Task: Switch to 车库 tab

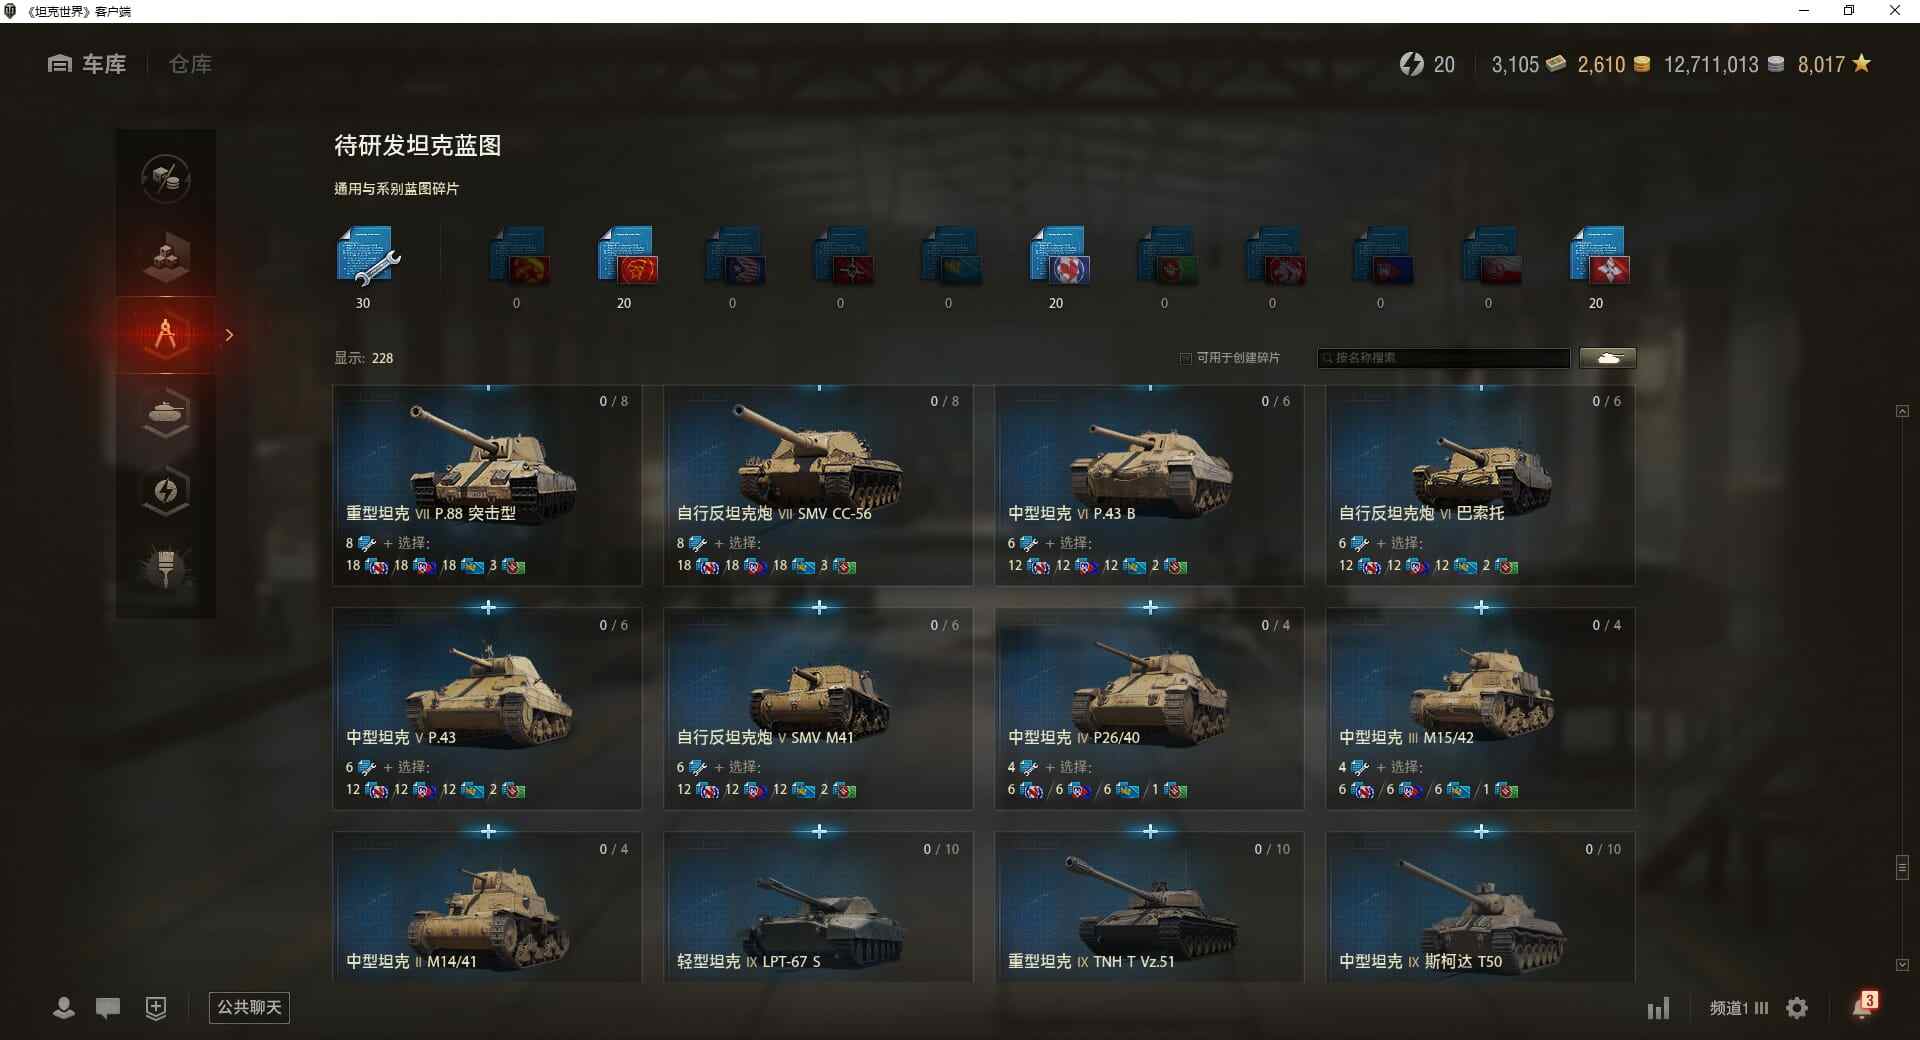Action: point(87,64)
